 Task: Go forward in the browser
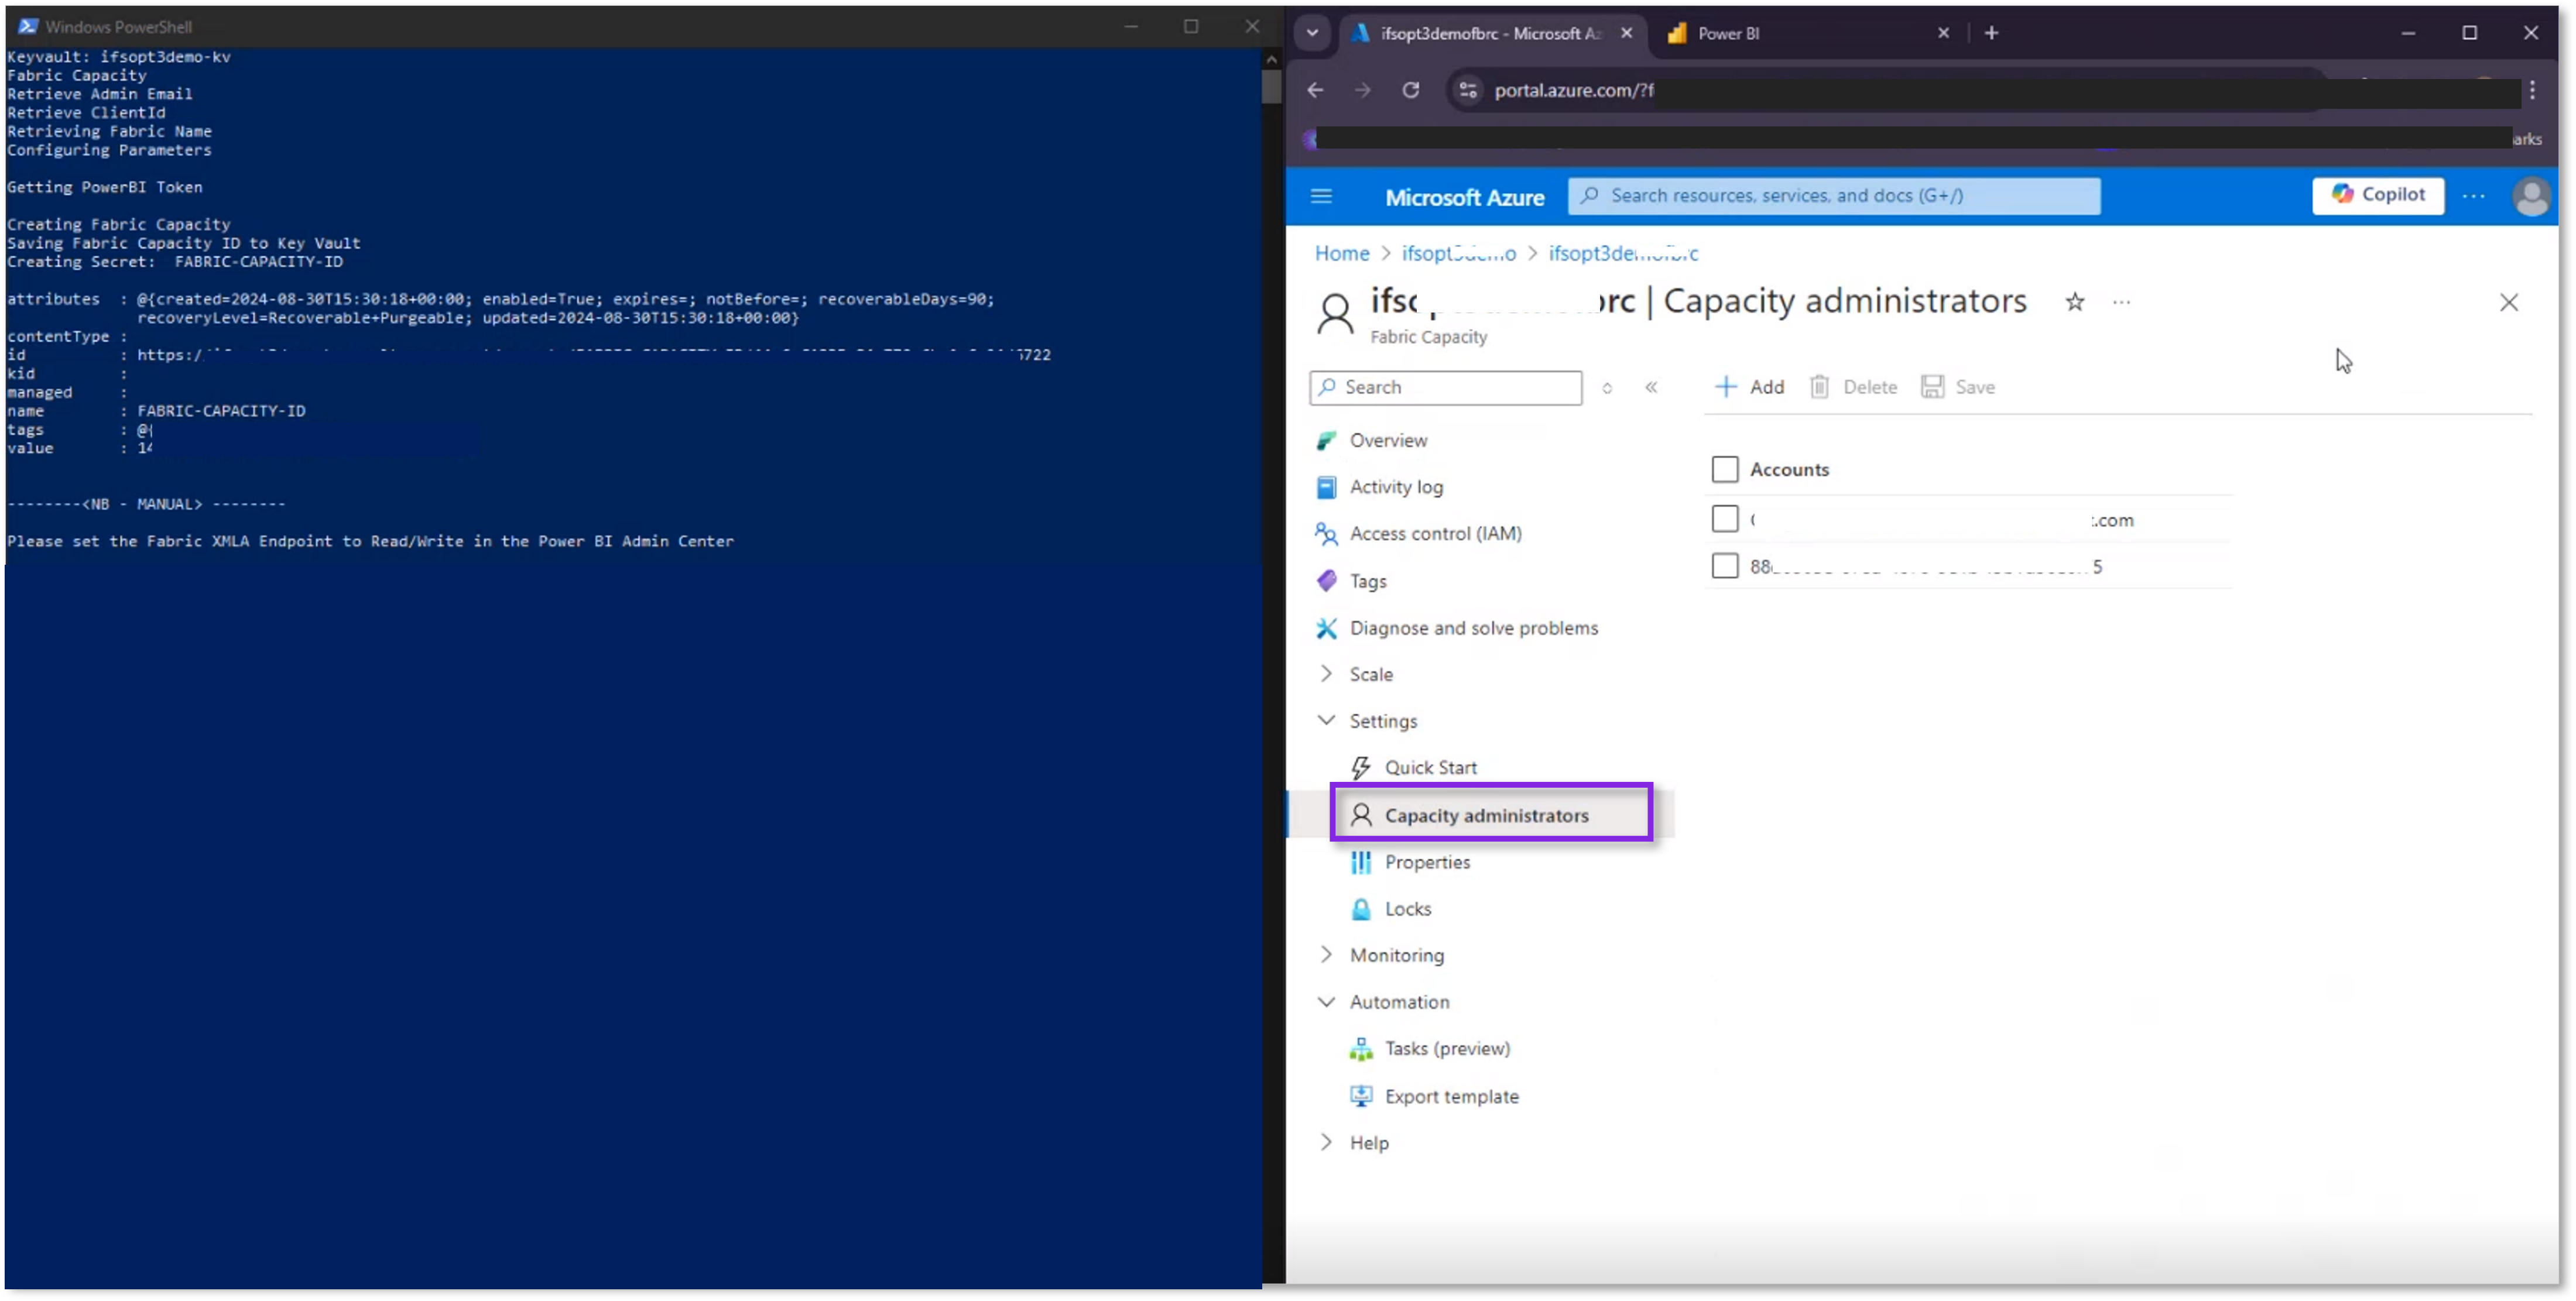click(1362, 90)
